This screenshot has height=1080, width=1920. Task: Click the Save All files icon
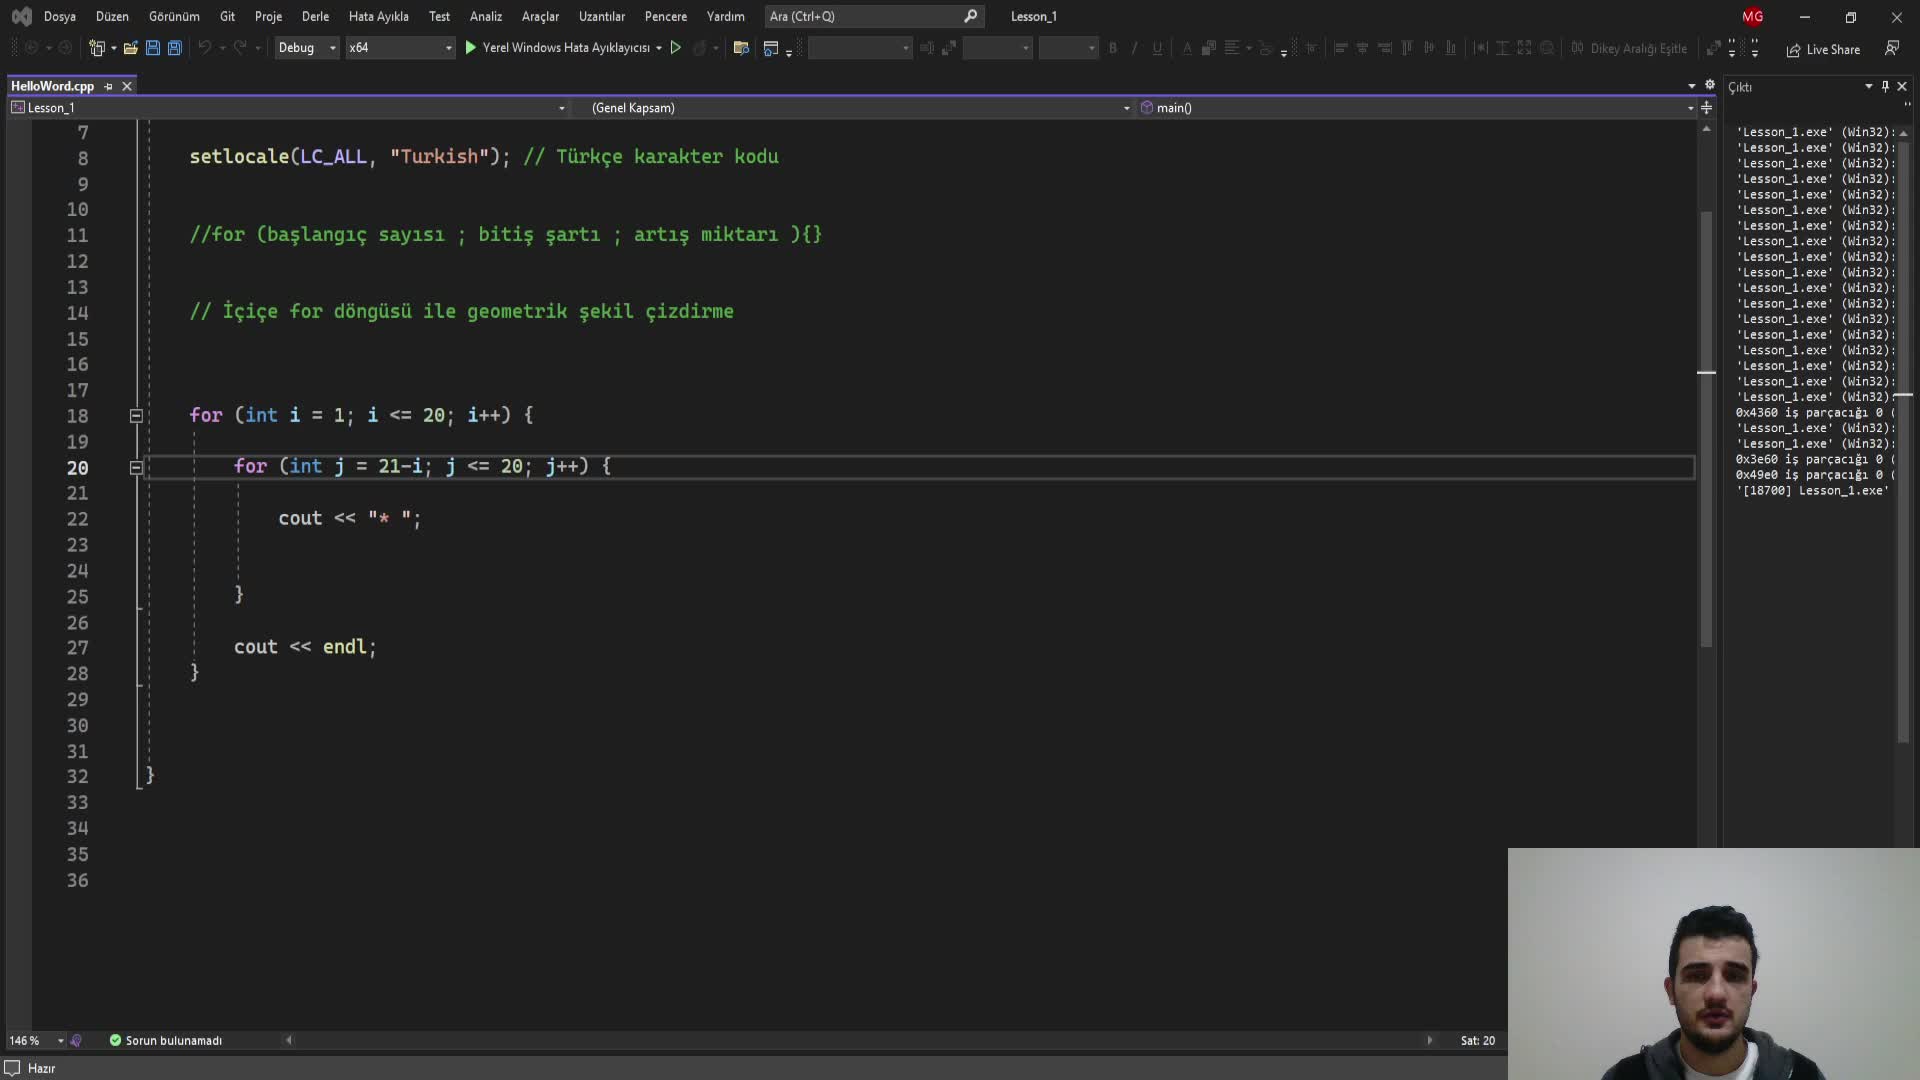(x=173, y=49)
